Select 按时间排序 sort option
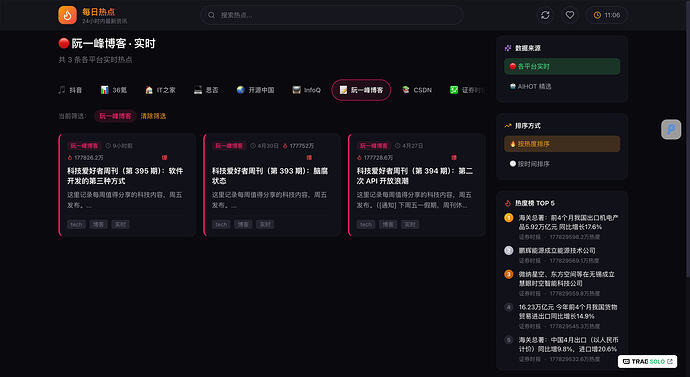This screenshot has width=690, height=377. [x=562, y=164]
